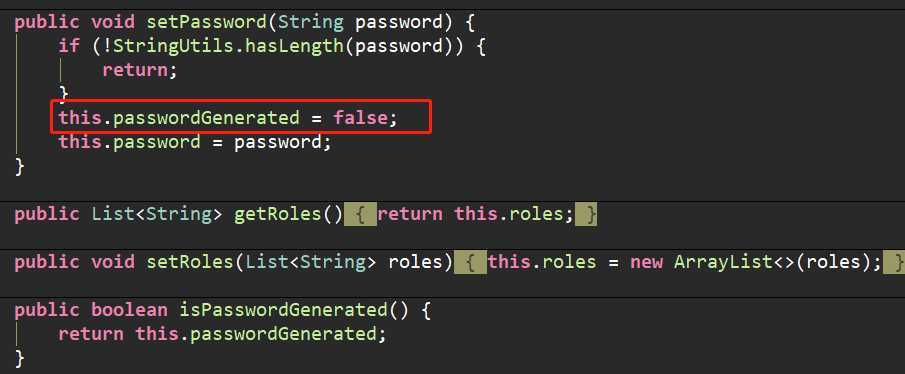Click the new keyword in setRoles
The image size is (905, 374).
646,262
